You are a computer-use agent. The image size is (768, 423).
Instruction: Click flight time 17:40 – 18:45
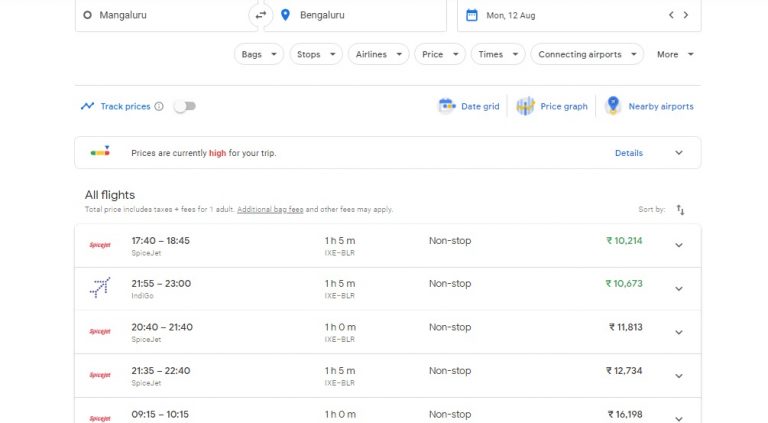(x=160, y=240)
